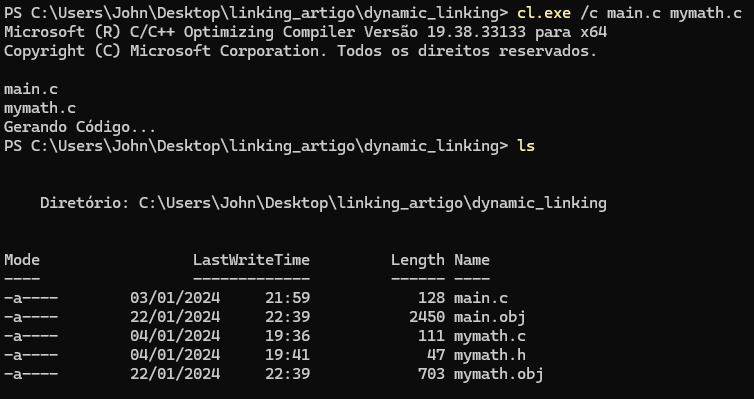Click the Diretório path line
Viewport: 754px width, 399px height.
point(323,203)
